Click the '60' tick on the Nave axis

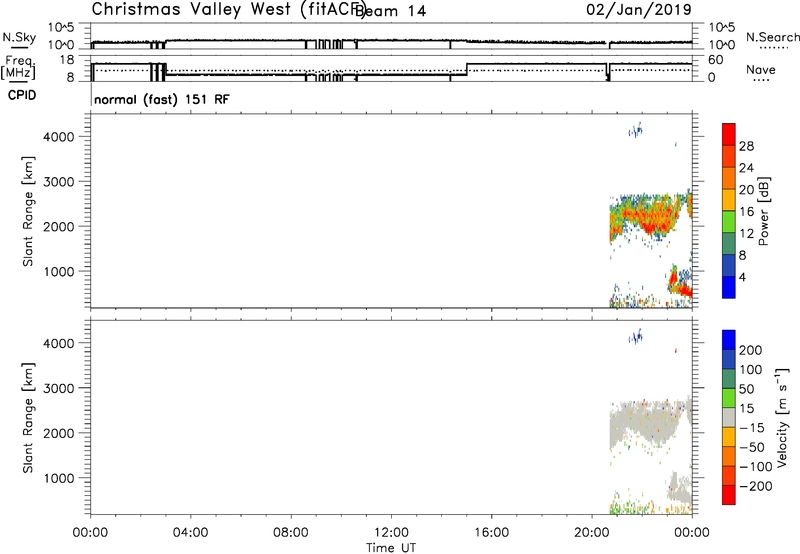(716, 60)
